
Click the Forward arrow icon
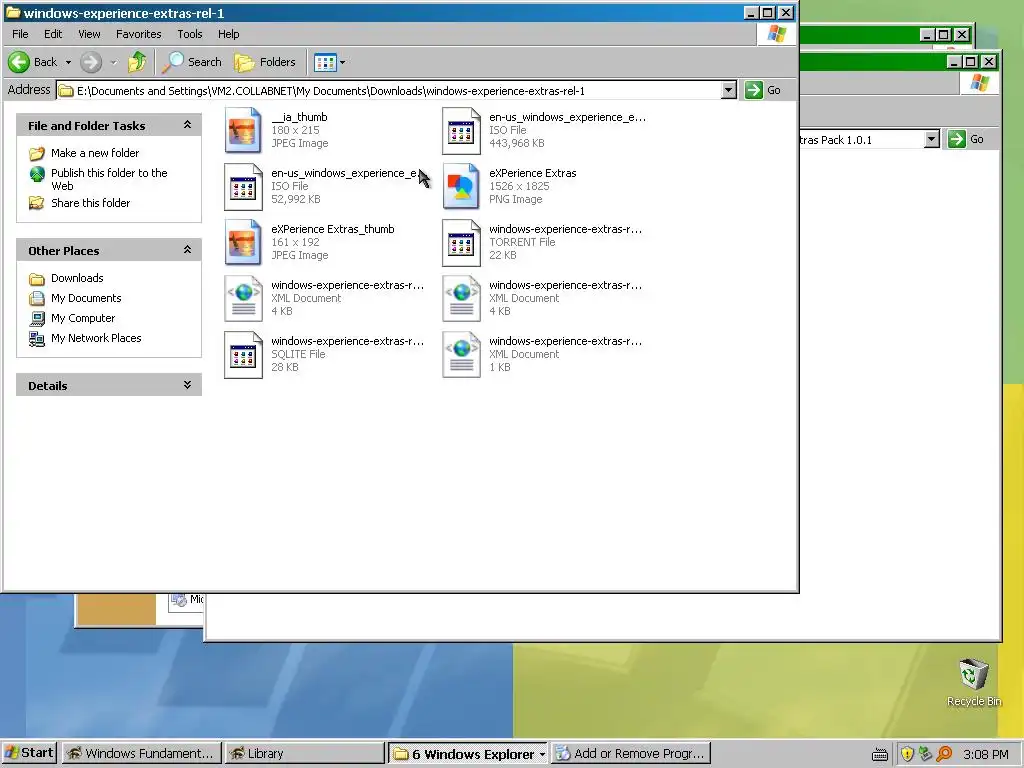tap(91, 62)
